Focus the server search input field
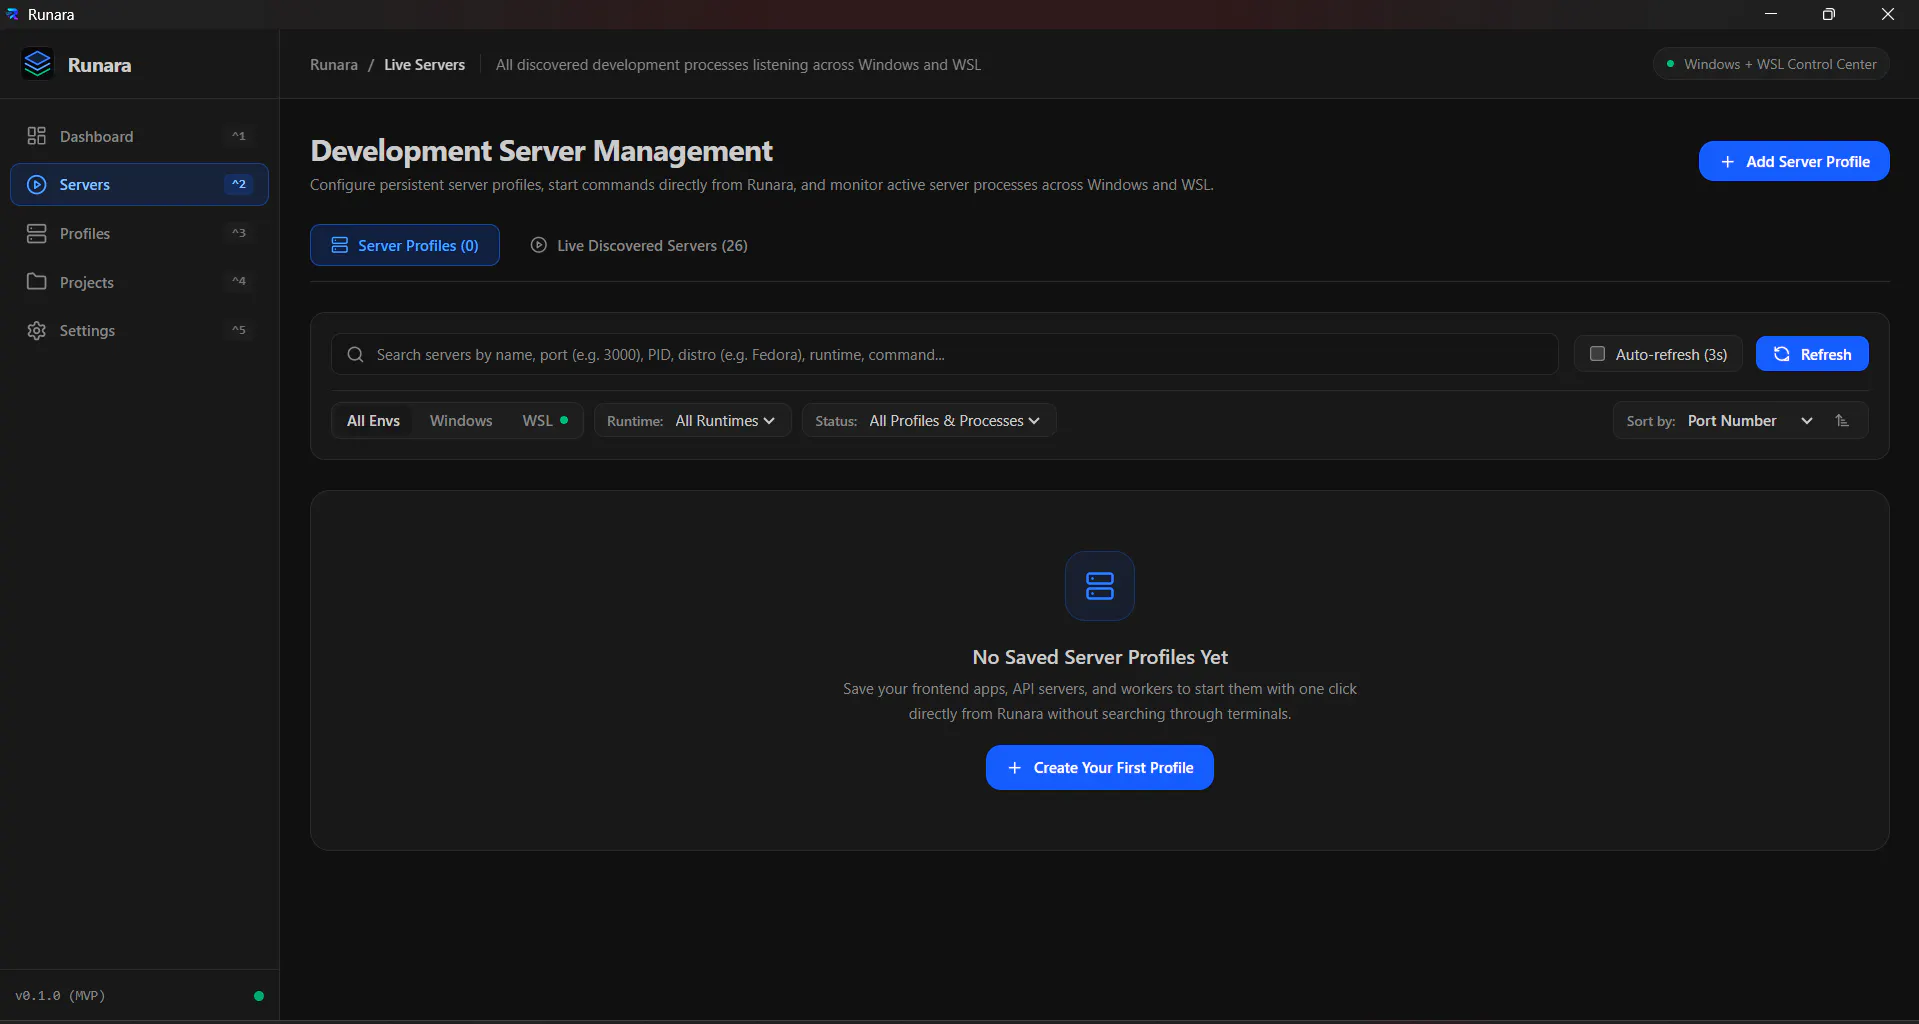Screen dimensions: 1919x1024 point(945,355)
